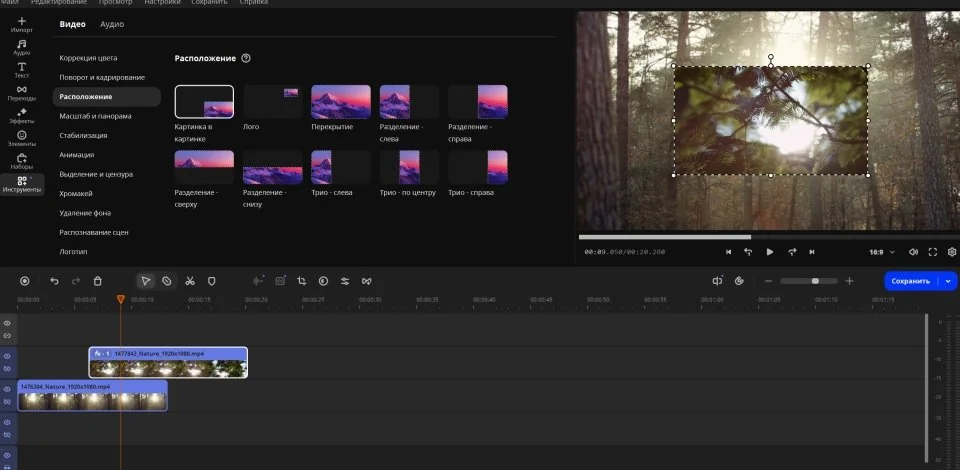Toggle eye icon for the 1476394_Nature track
The width and height of the screenshot is (960, 470).
pos(7,389)
